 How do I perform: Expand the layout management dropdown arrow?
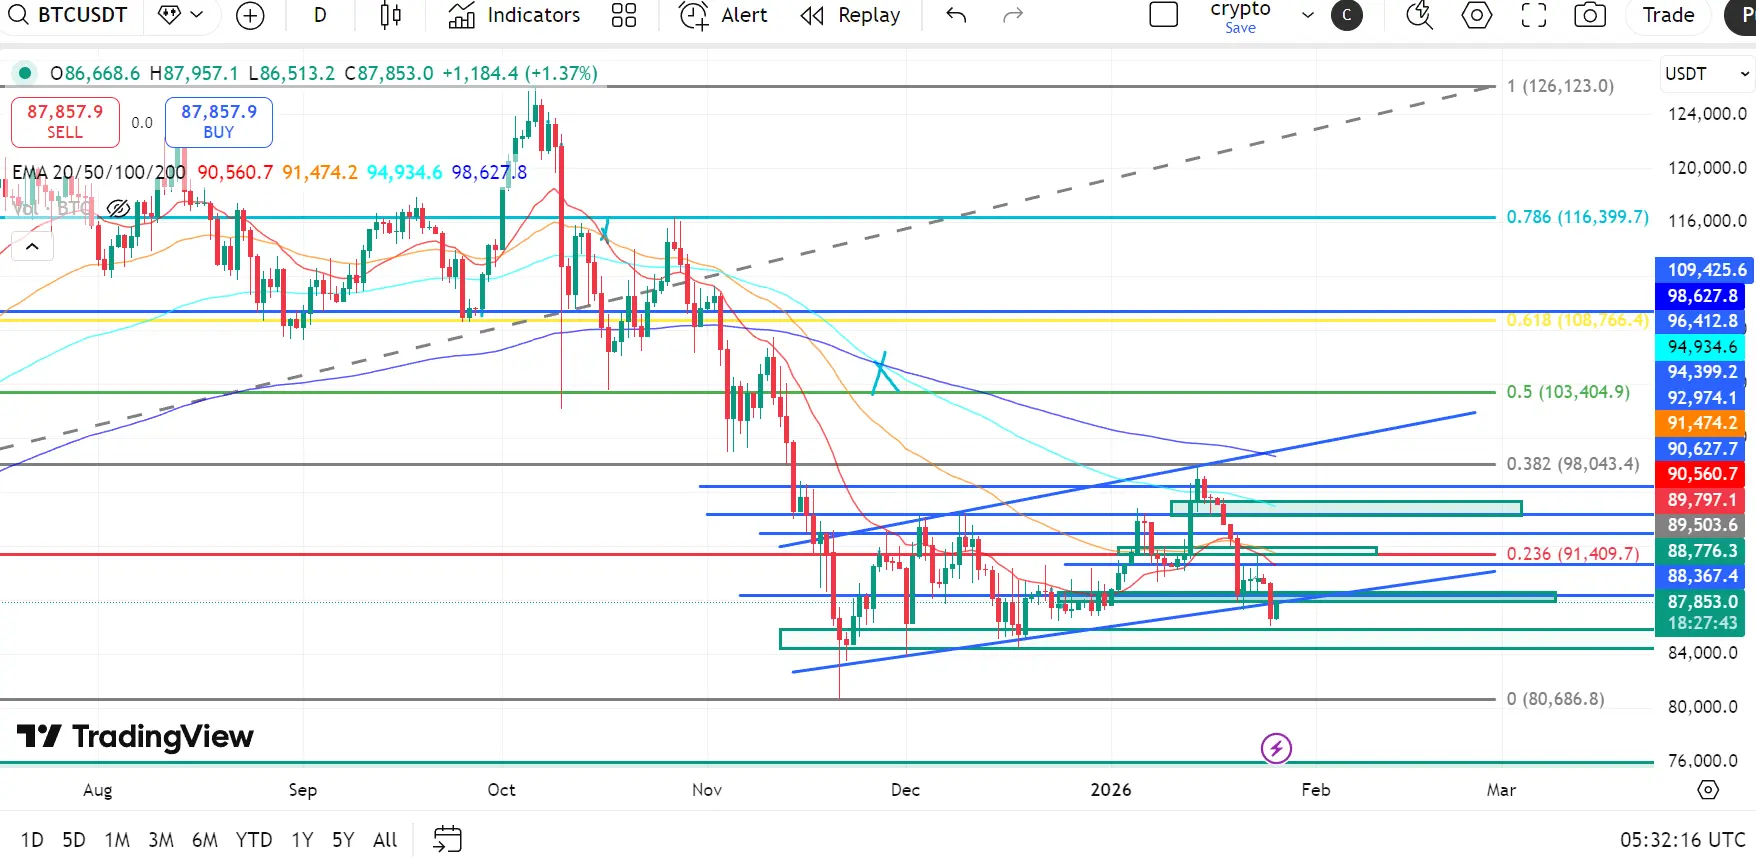tap(1307, 15)
